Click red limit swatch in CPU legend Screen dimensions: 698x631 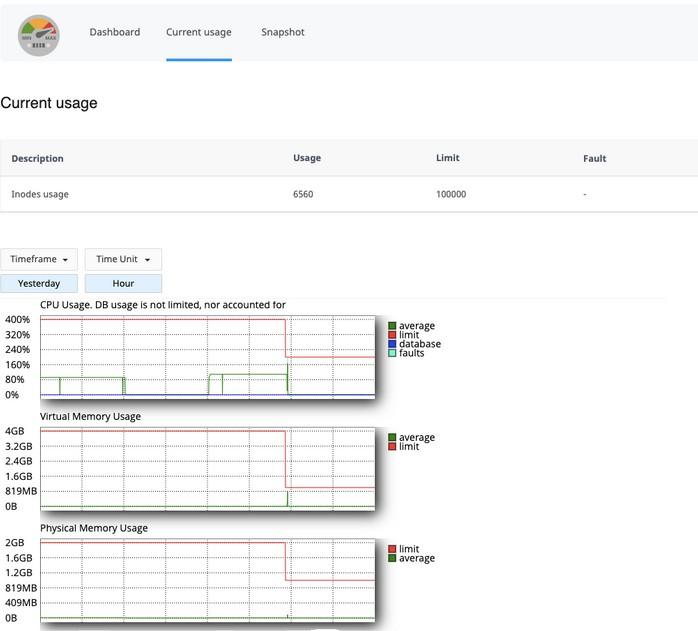click(392, 335)
